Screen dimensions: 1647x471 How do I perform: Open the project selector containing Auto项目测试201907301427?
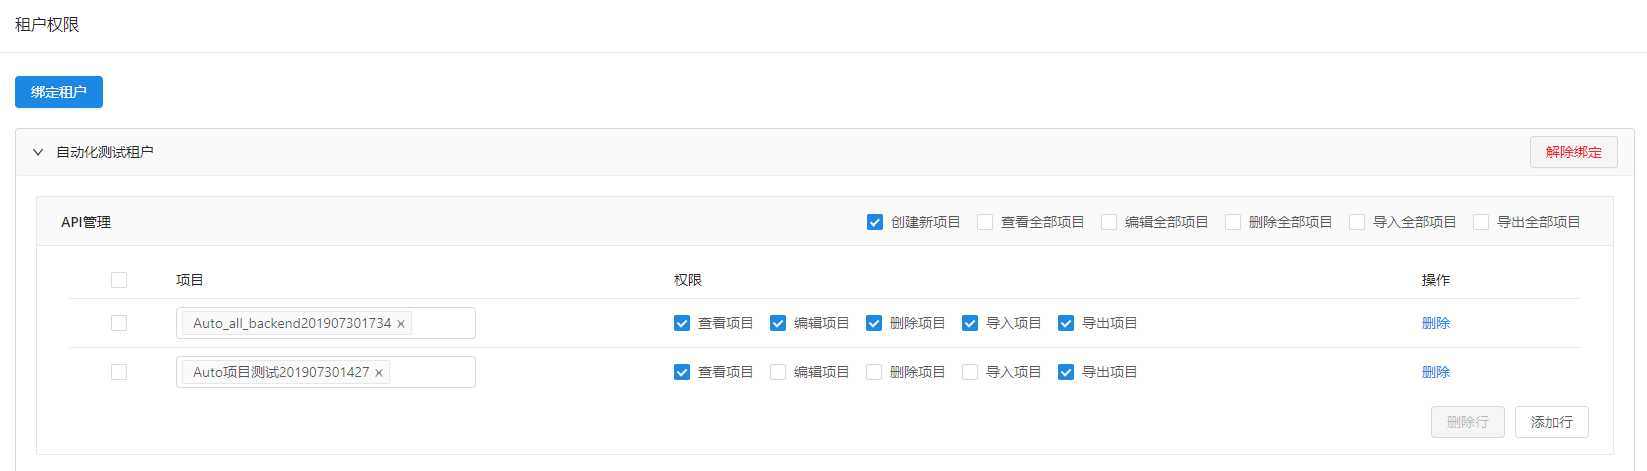tap(430, 372)
